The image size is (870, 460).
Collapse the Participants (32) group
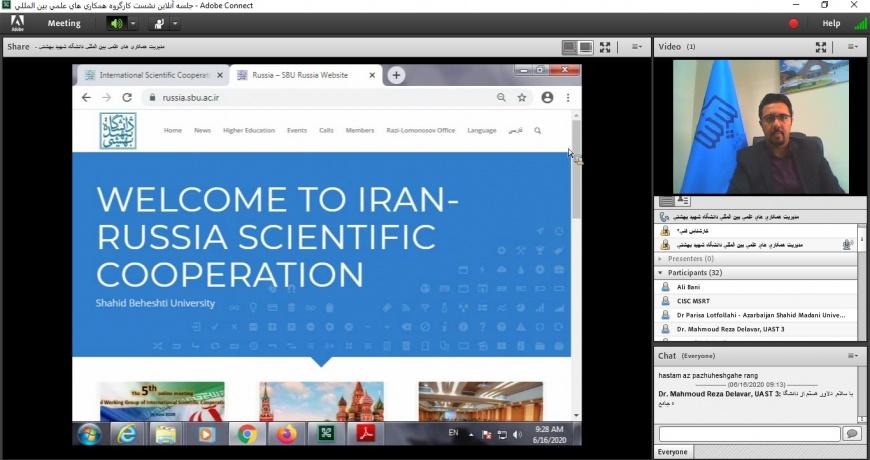click(660, 272)
